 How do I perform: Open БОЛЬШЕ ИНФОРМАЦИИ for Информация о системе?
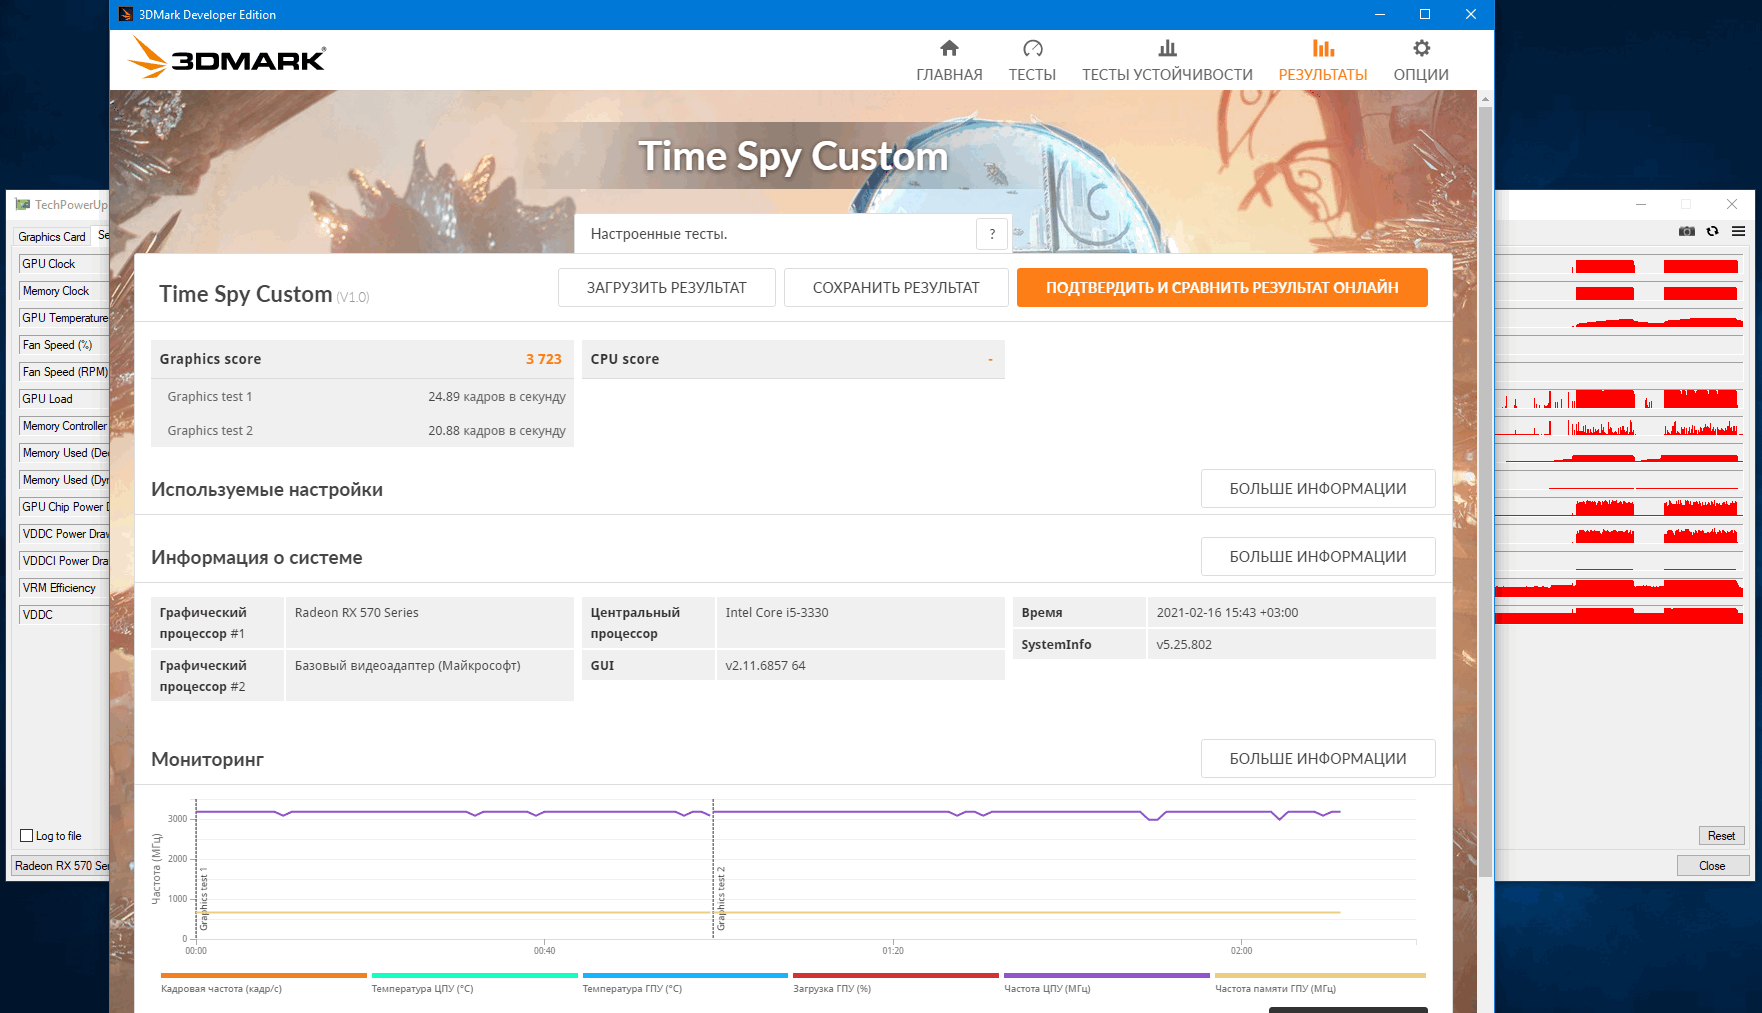[1318, 557]
